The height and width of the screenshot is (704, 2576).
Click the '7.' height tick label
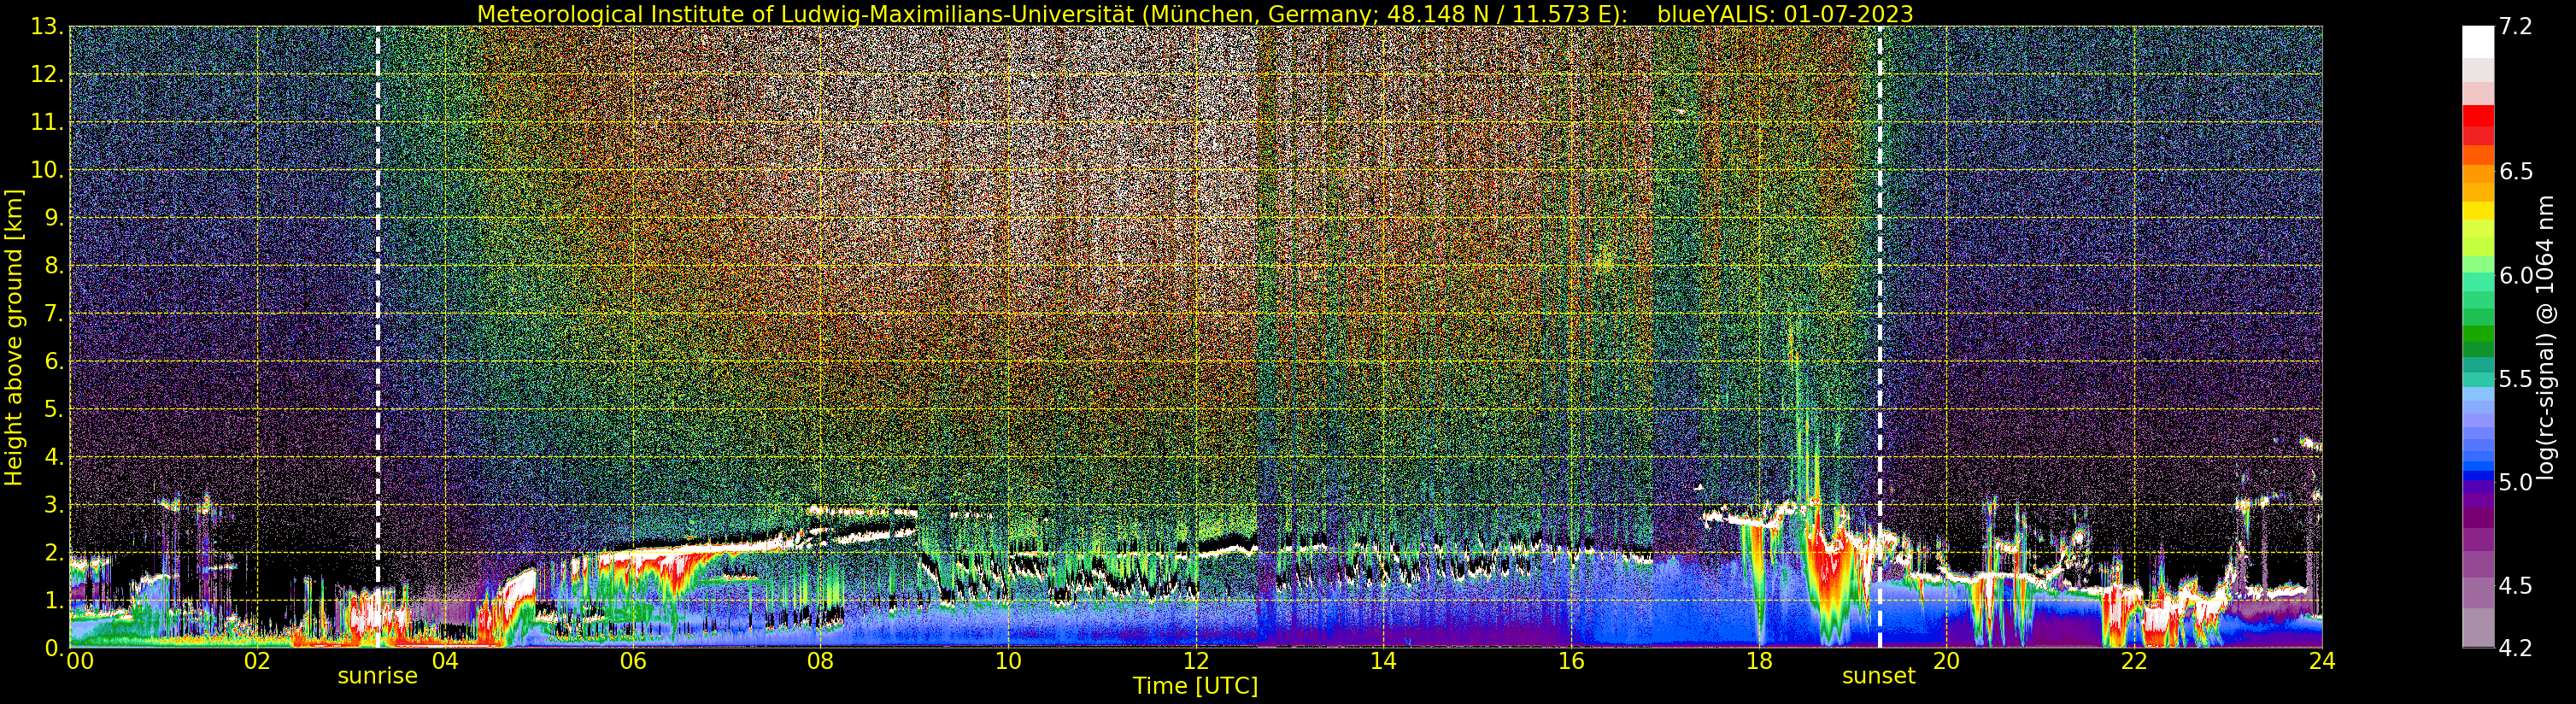click(54, 314)
